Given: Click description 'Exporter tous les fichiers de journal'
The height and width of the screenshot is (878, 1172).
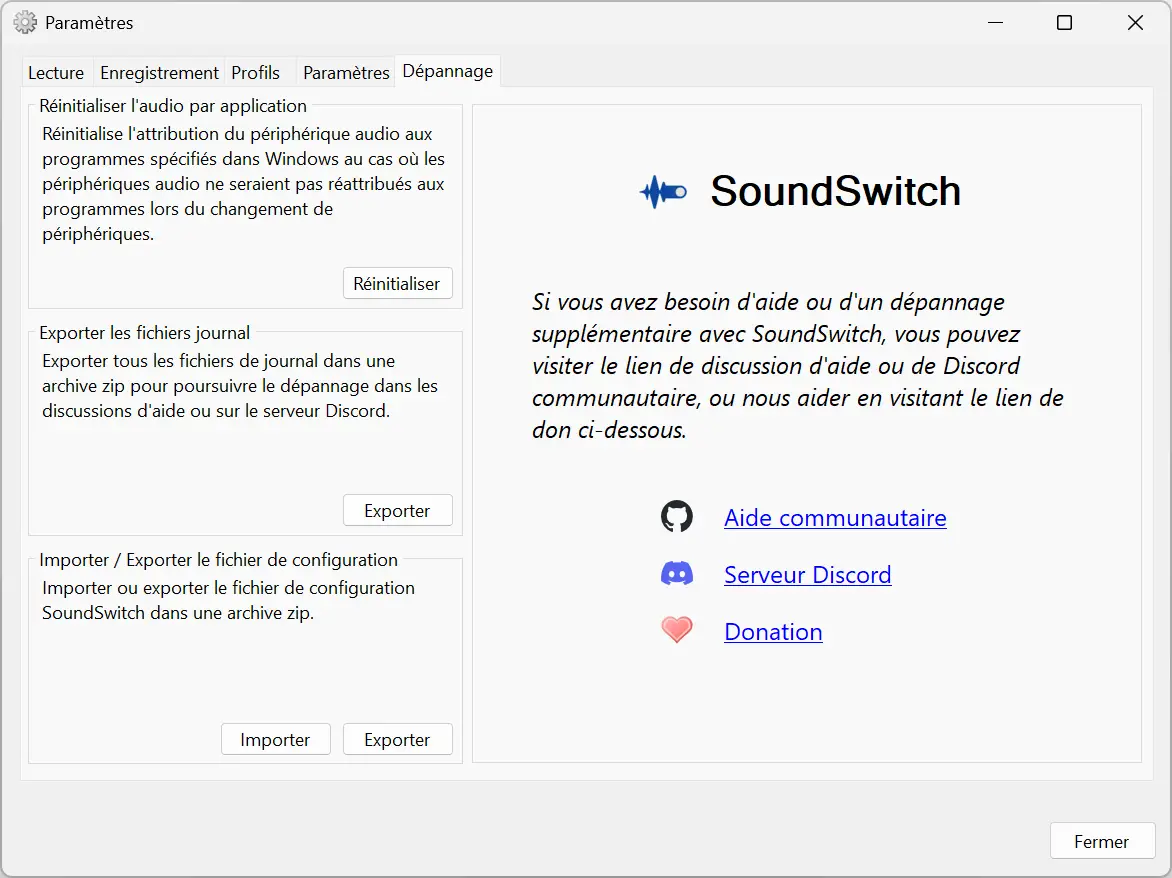Looking at the screenshot, I should pyautogui.click(x=240, y=386).
